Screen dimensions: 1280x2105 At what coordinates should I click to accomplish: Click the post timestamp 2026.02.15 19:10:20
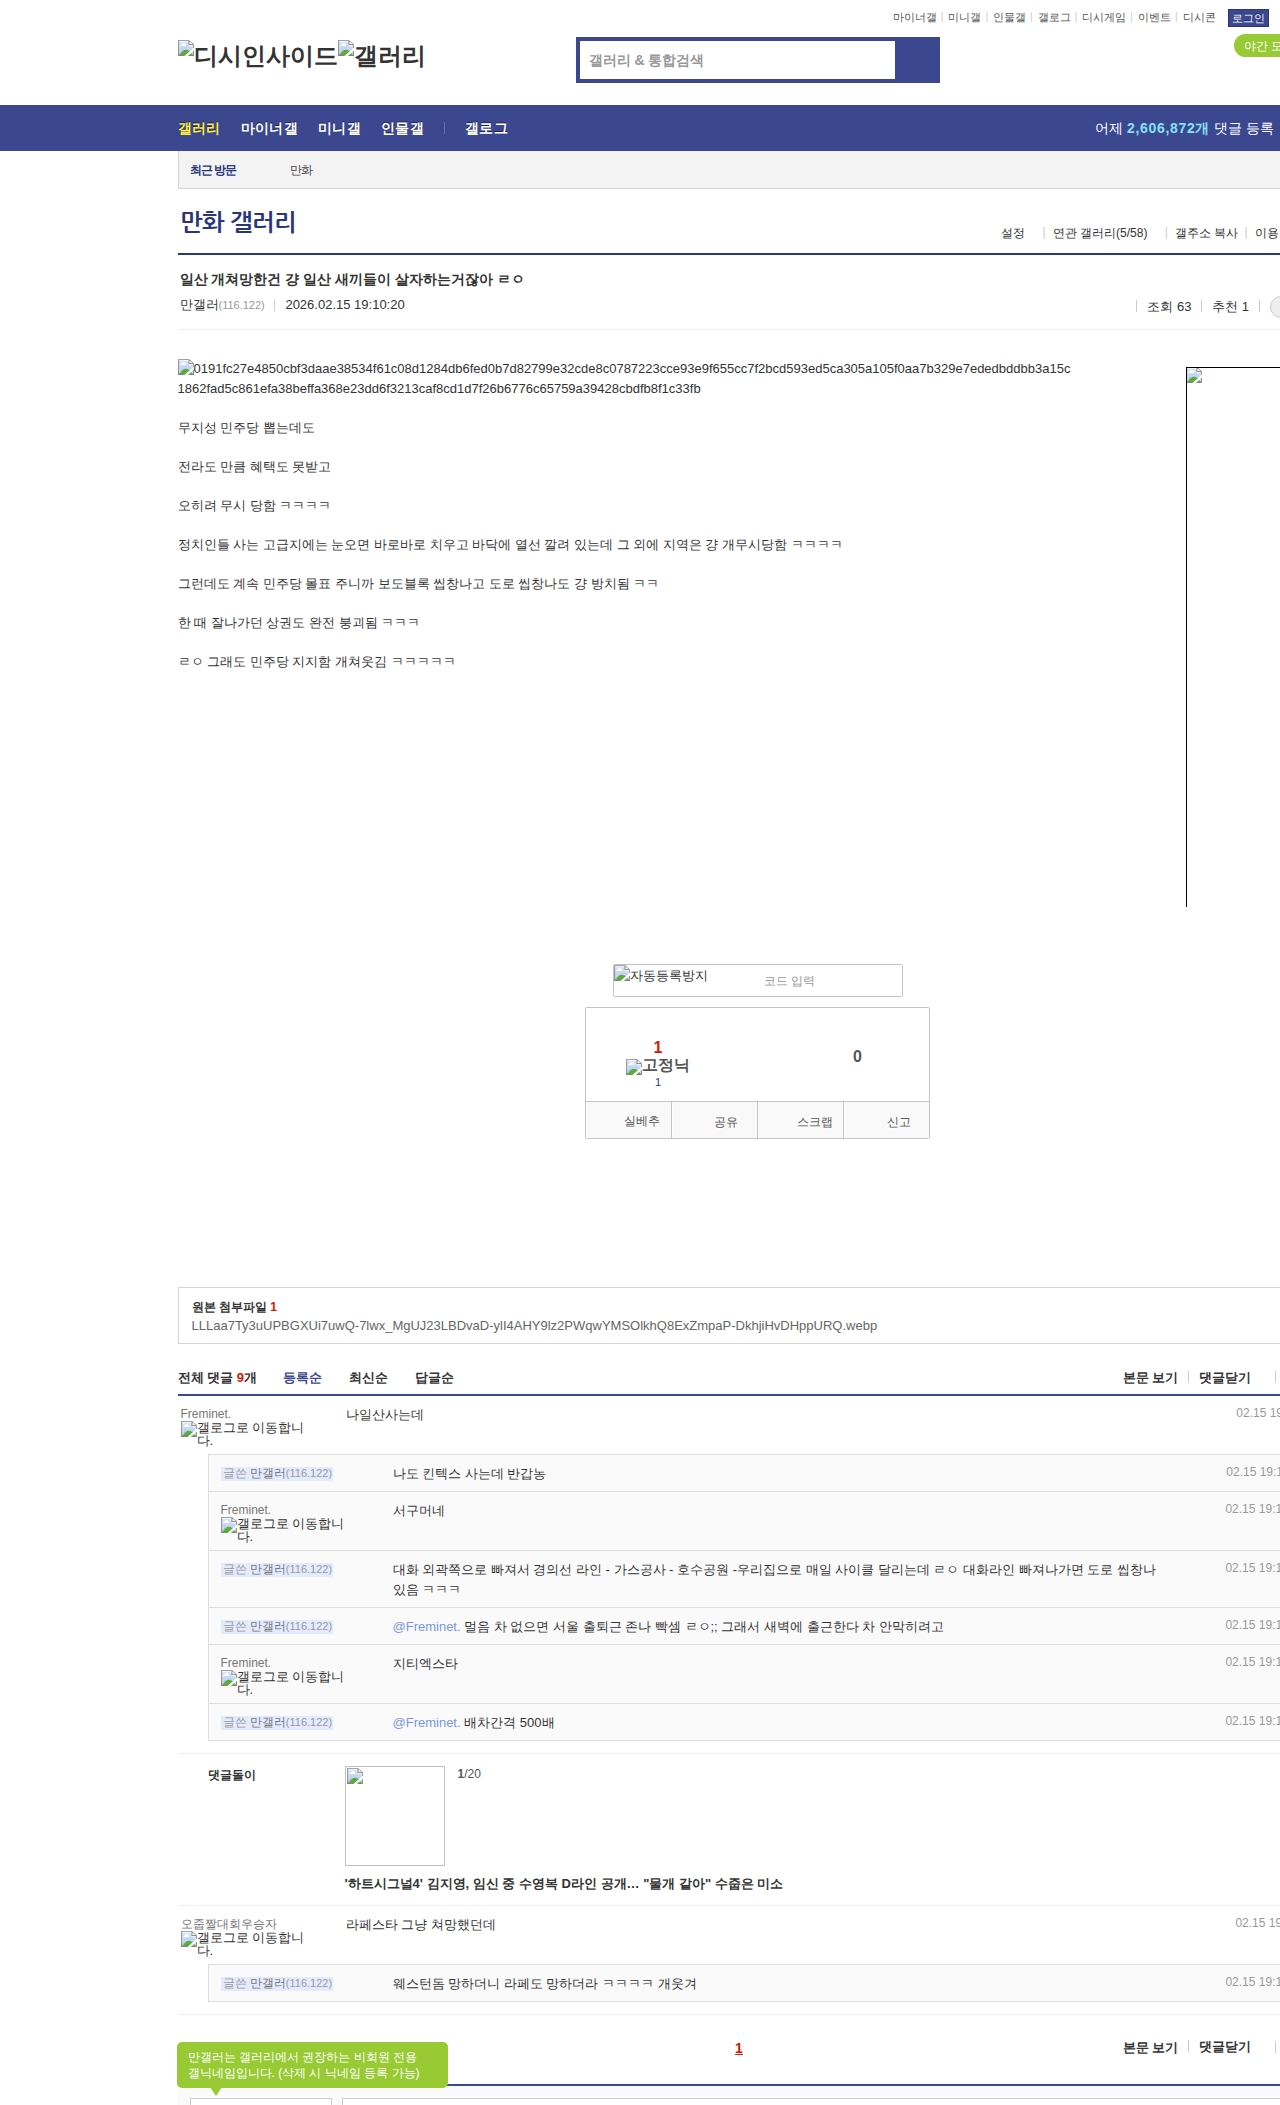[x=345, y=305]
